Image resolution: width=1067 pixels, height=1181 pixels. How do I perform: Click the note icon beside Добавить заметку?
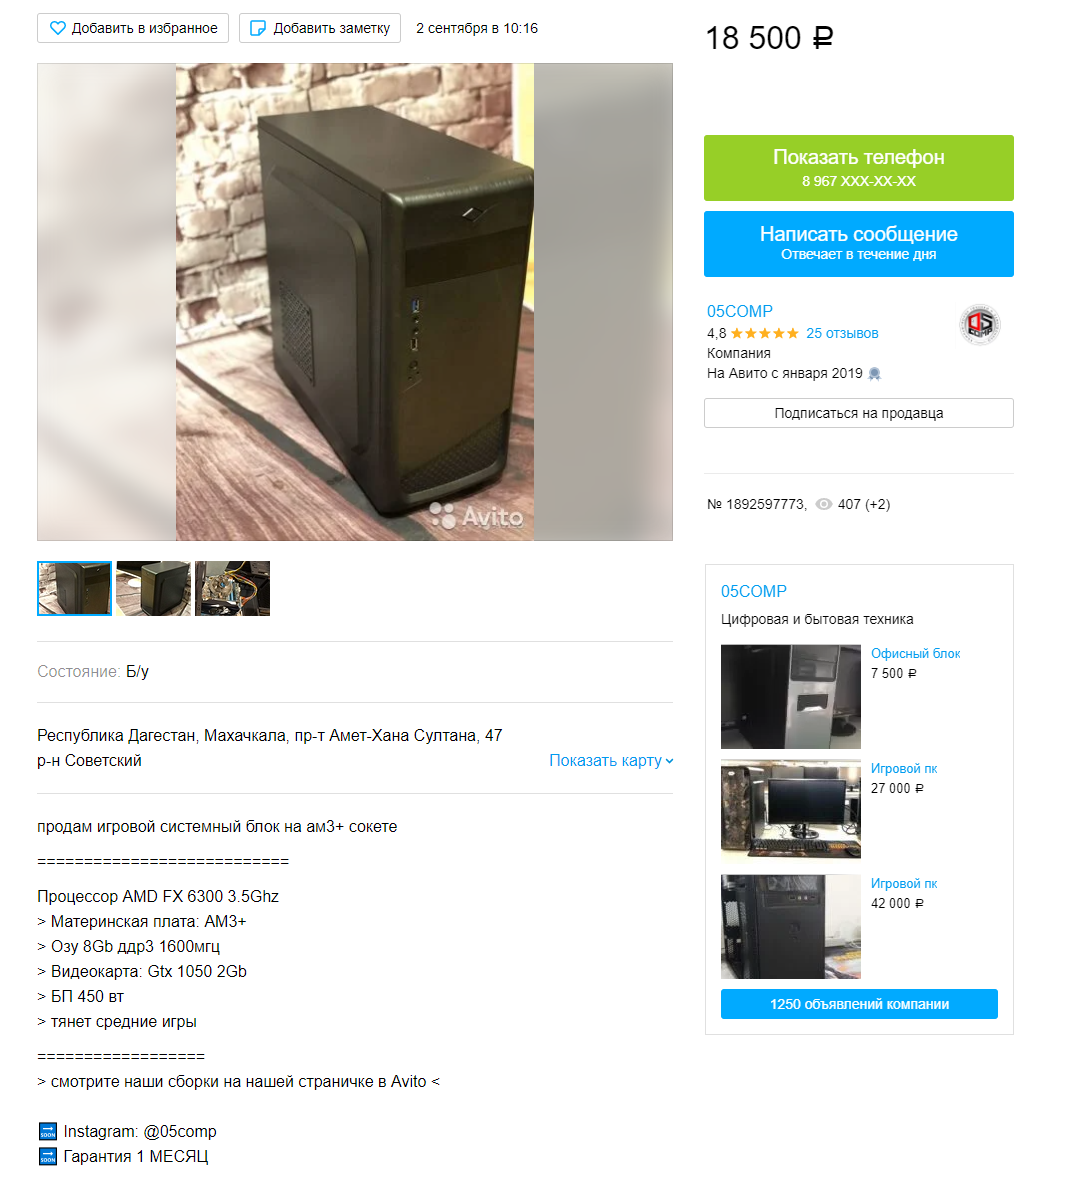pyautogui.click(x=258, y=29)
